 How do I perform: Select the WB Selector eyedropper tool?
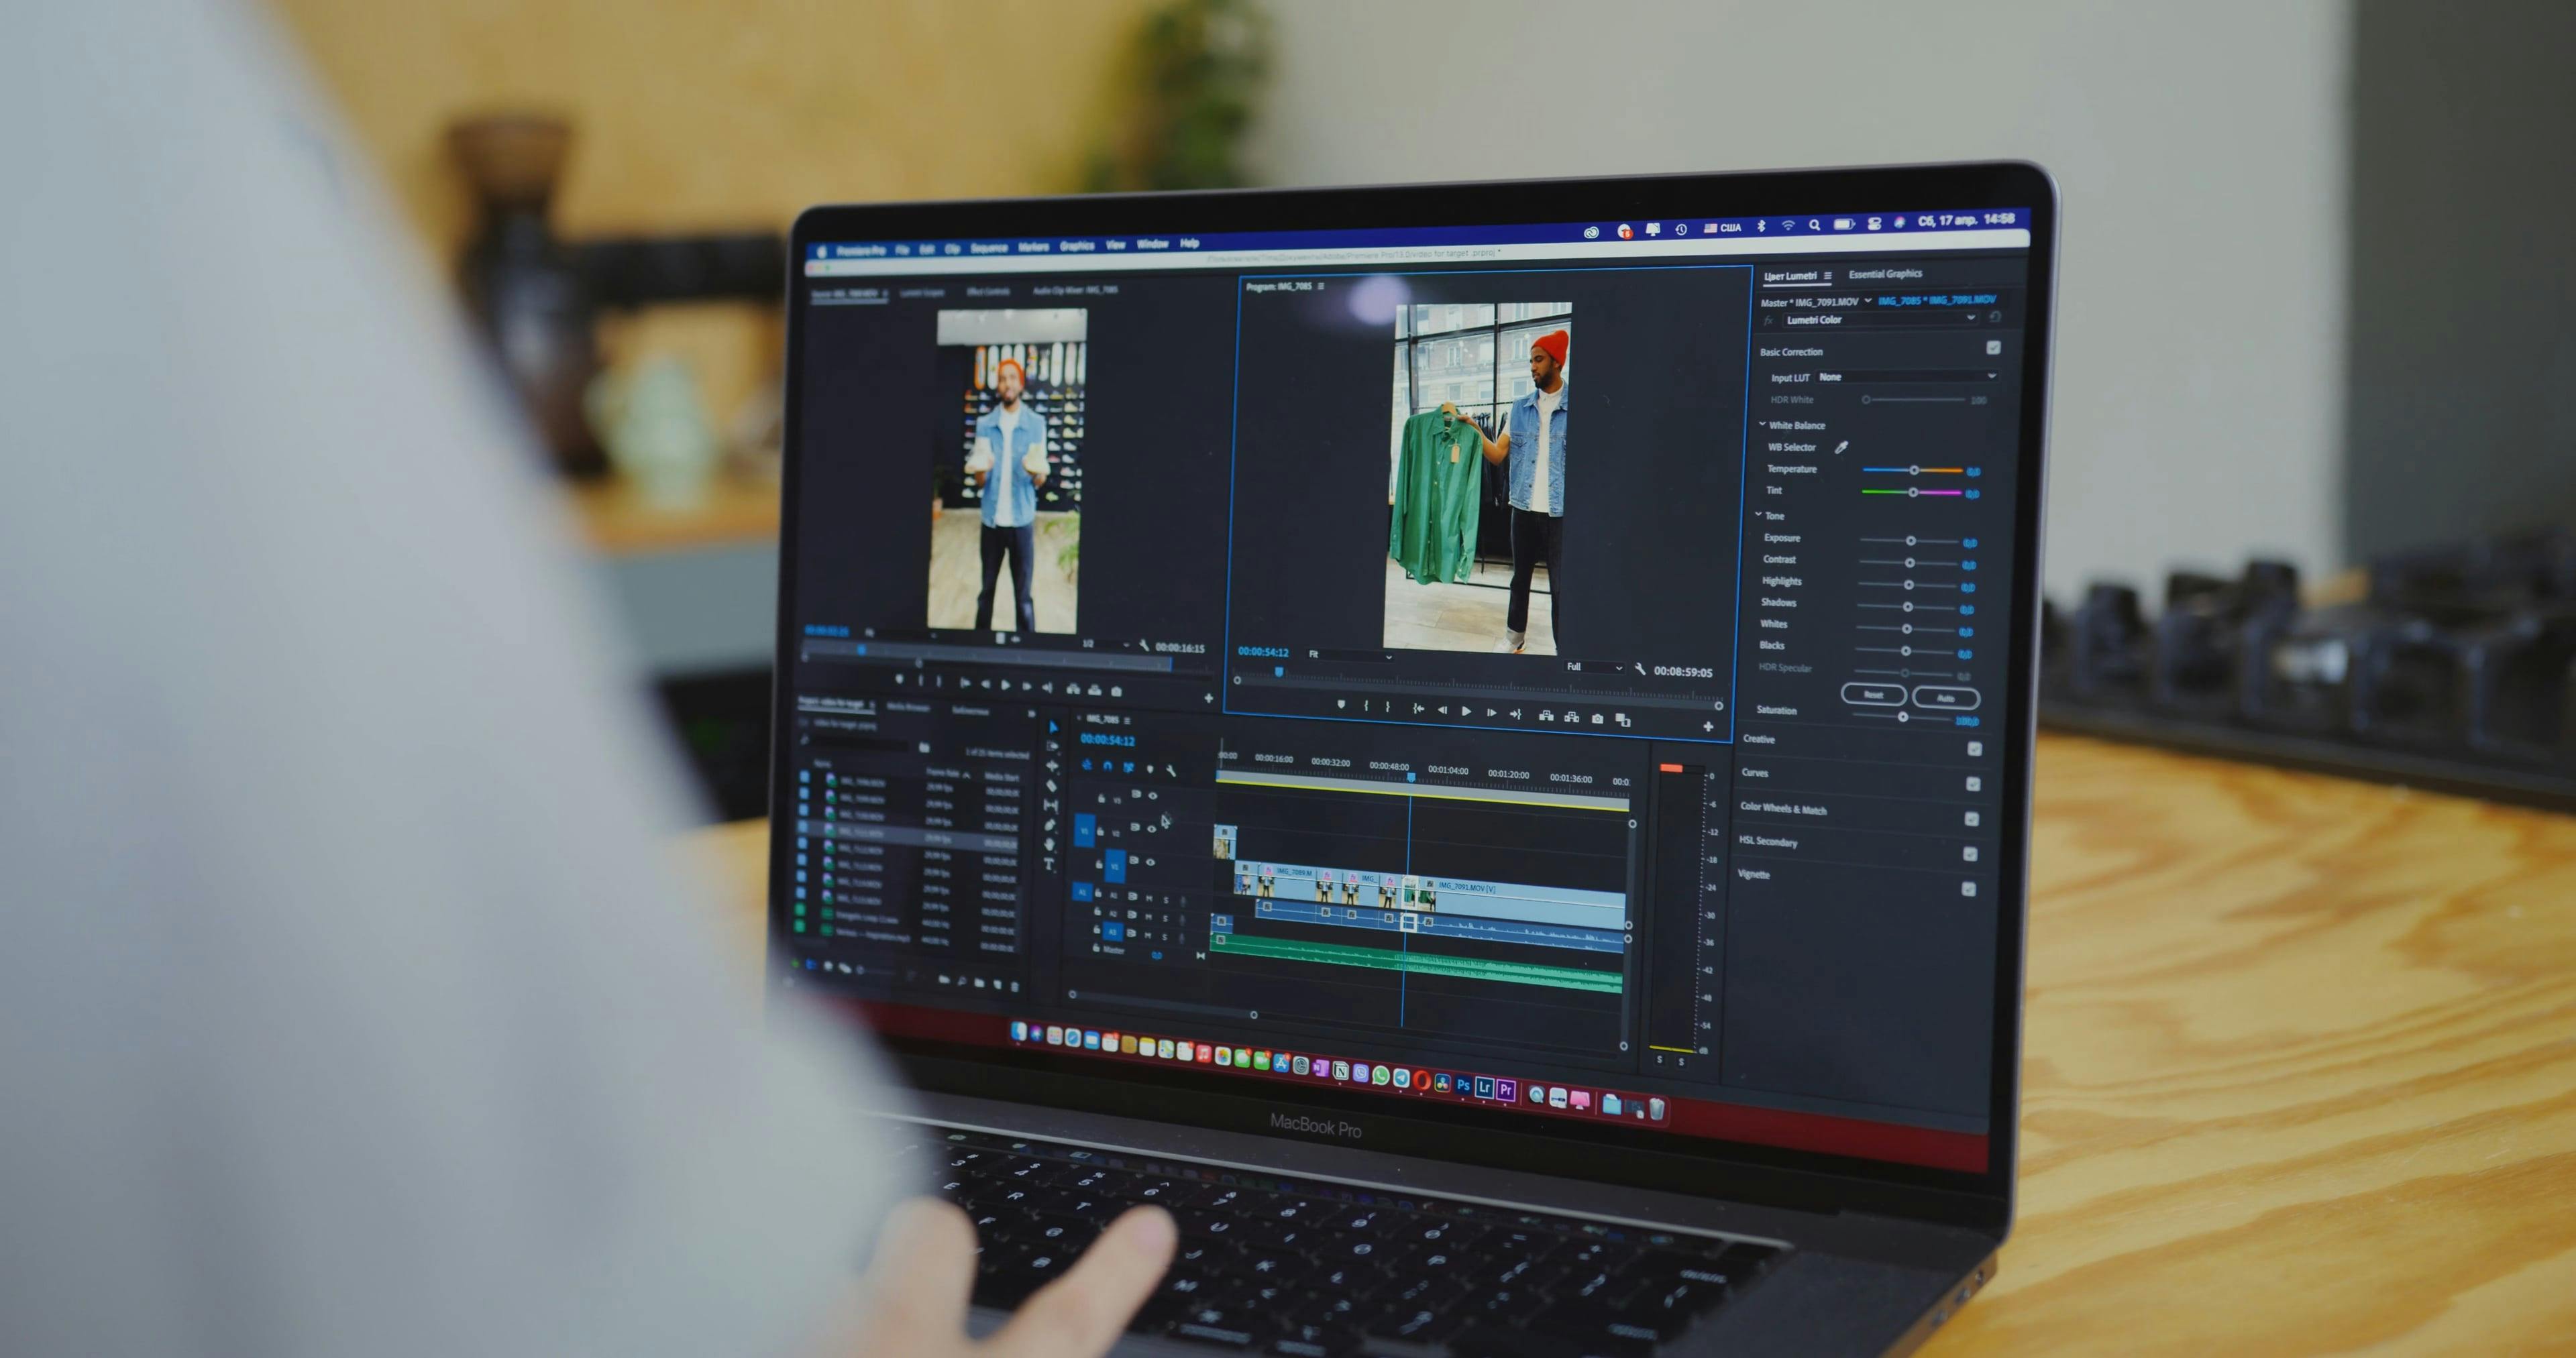1841,447
